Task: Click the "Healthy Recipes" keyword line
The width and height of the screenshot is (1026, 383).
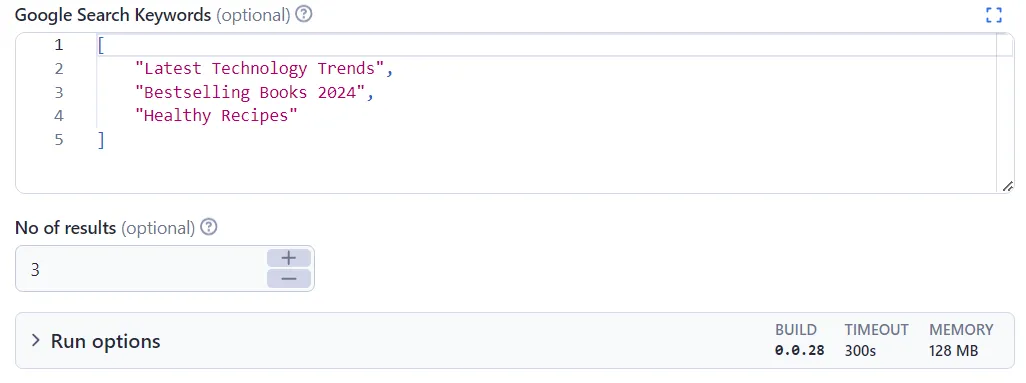Action: click(x=216, y=116)
